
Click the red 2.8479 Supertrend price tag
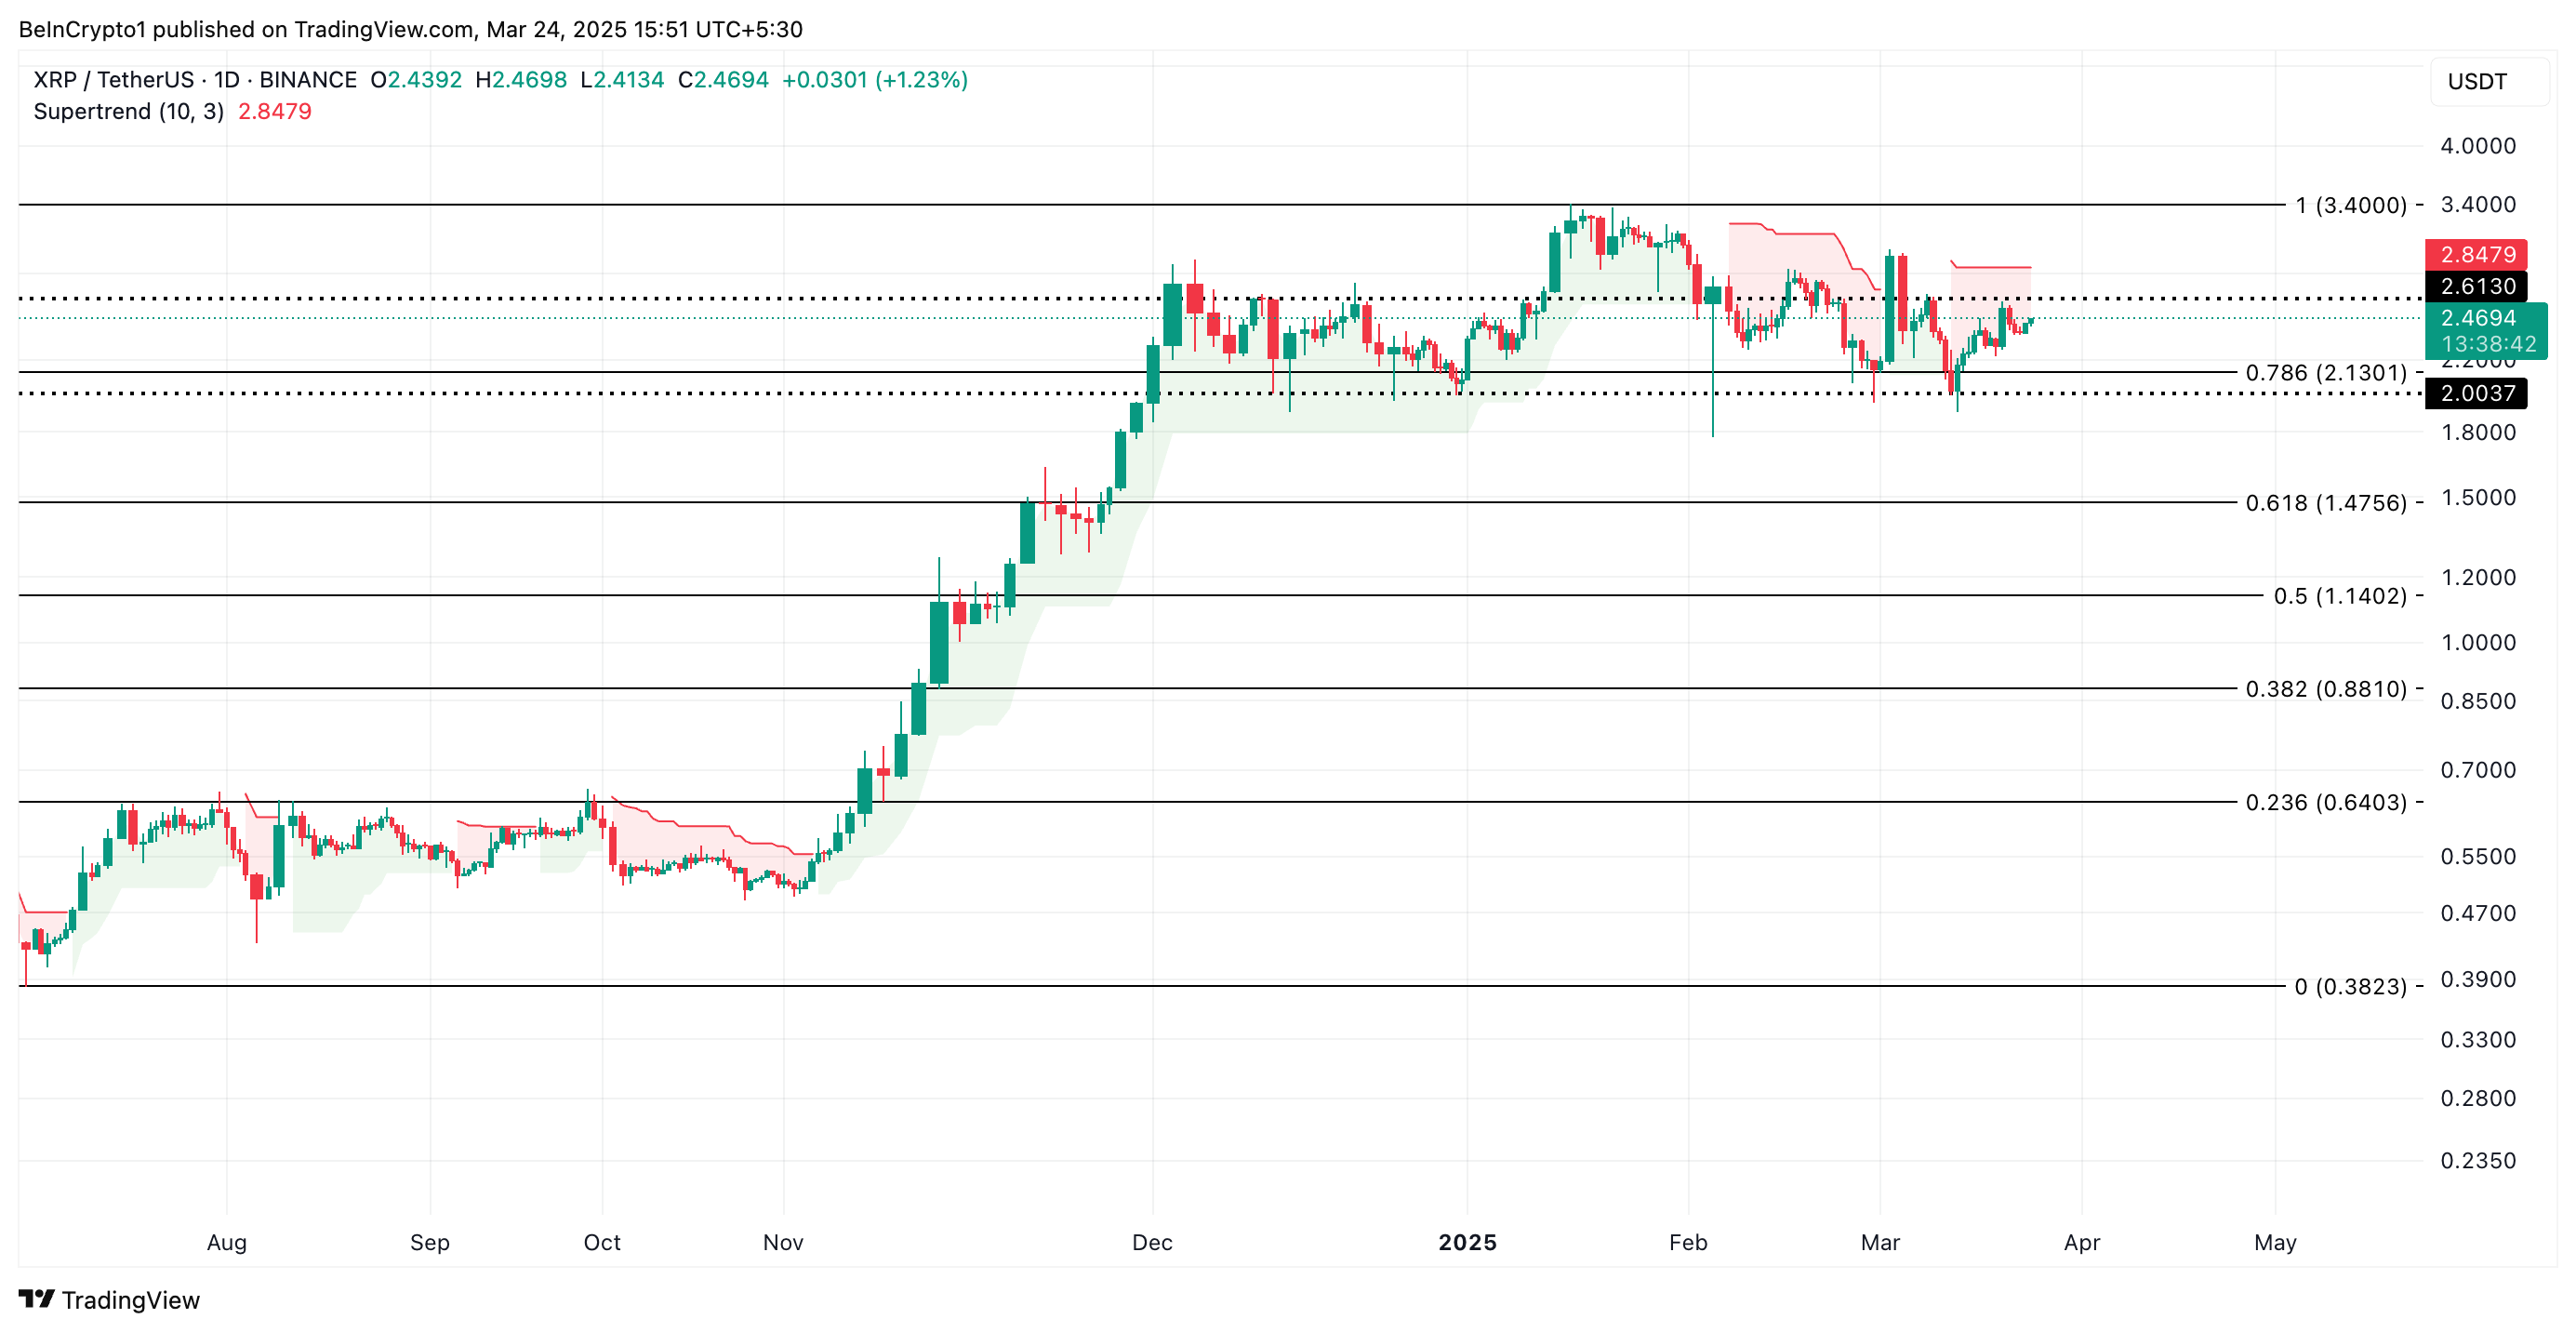(2476, 254)
